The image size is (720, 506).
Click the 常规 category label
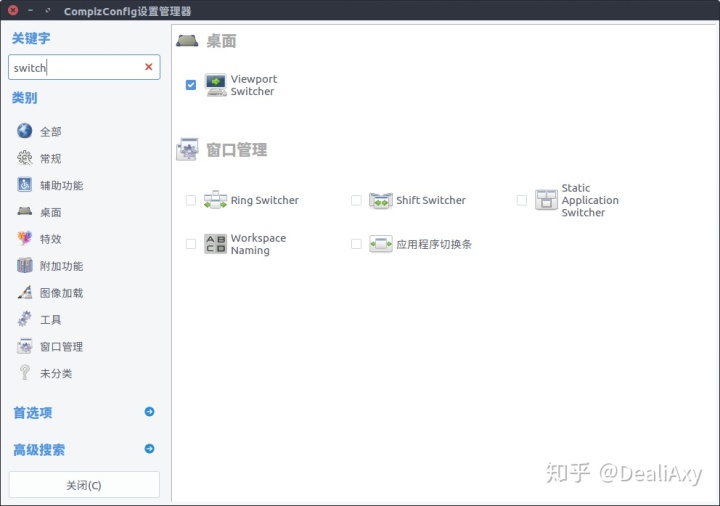(x=51, y=159)
